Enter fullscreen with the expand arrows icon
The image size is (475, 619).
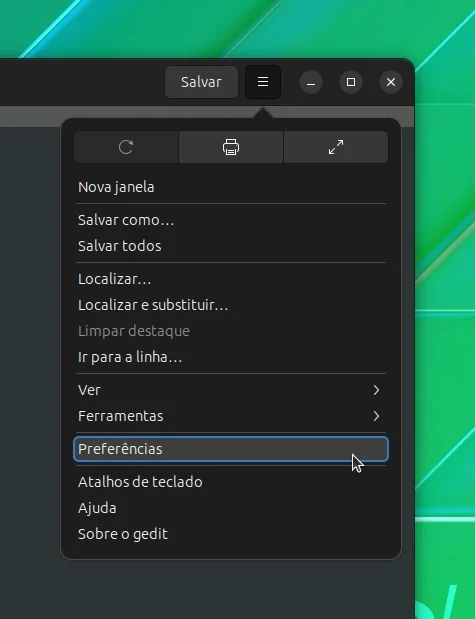(336, 147)
